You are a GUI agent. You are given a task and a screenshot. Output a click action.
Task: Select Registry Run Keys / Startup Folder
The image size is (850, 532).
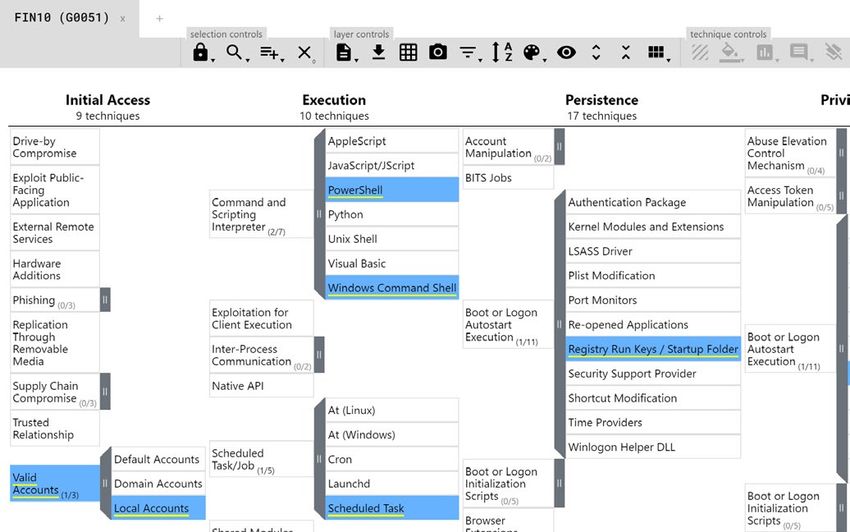(x=653, y=349)
